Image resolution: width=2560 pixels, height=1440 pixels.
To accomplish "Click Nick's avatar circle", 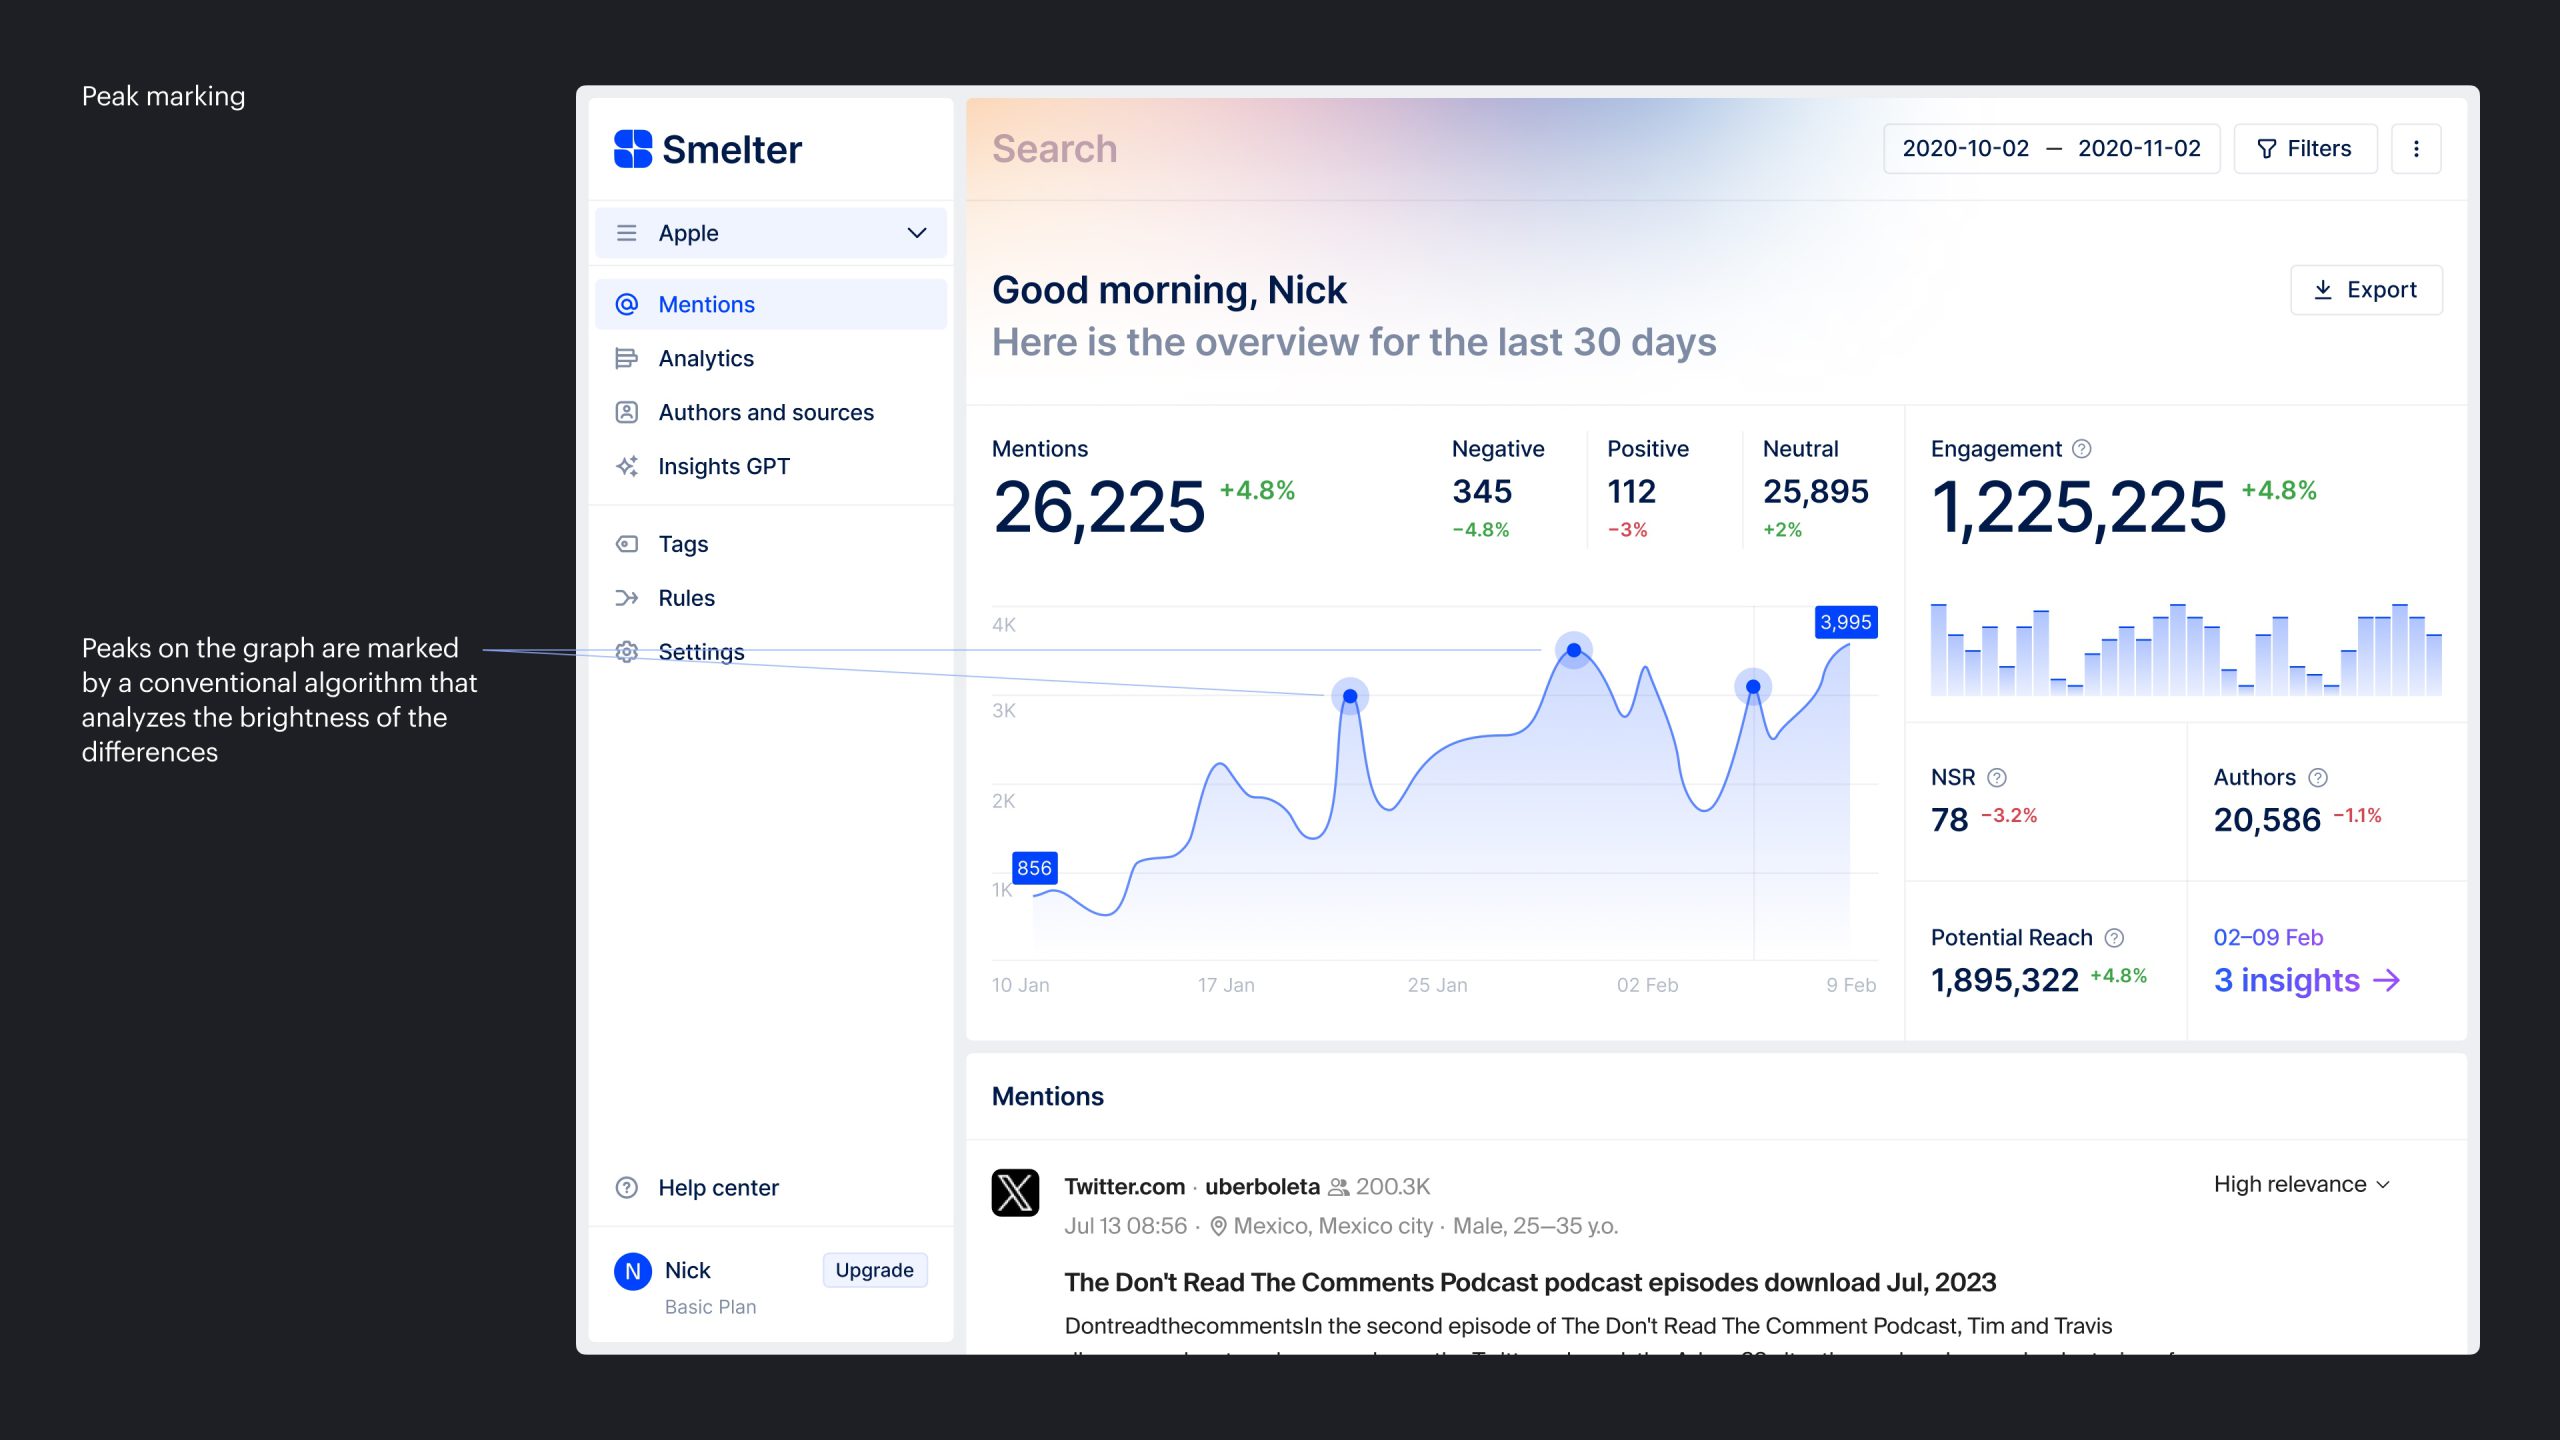I will (632, 1271).
